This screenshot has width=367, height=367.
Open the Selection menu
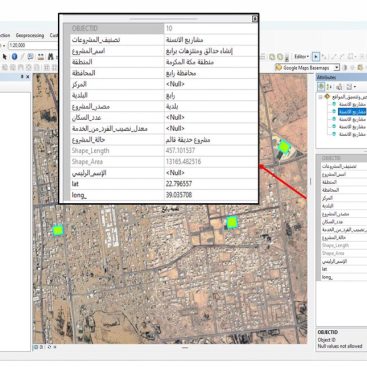click(x=5, y=35)
